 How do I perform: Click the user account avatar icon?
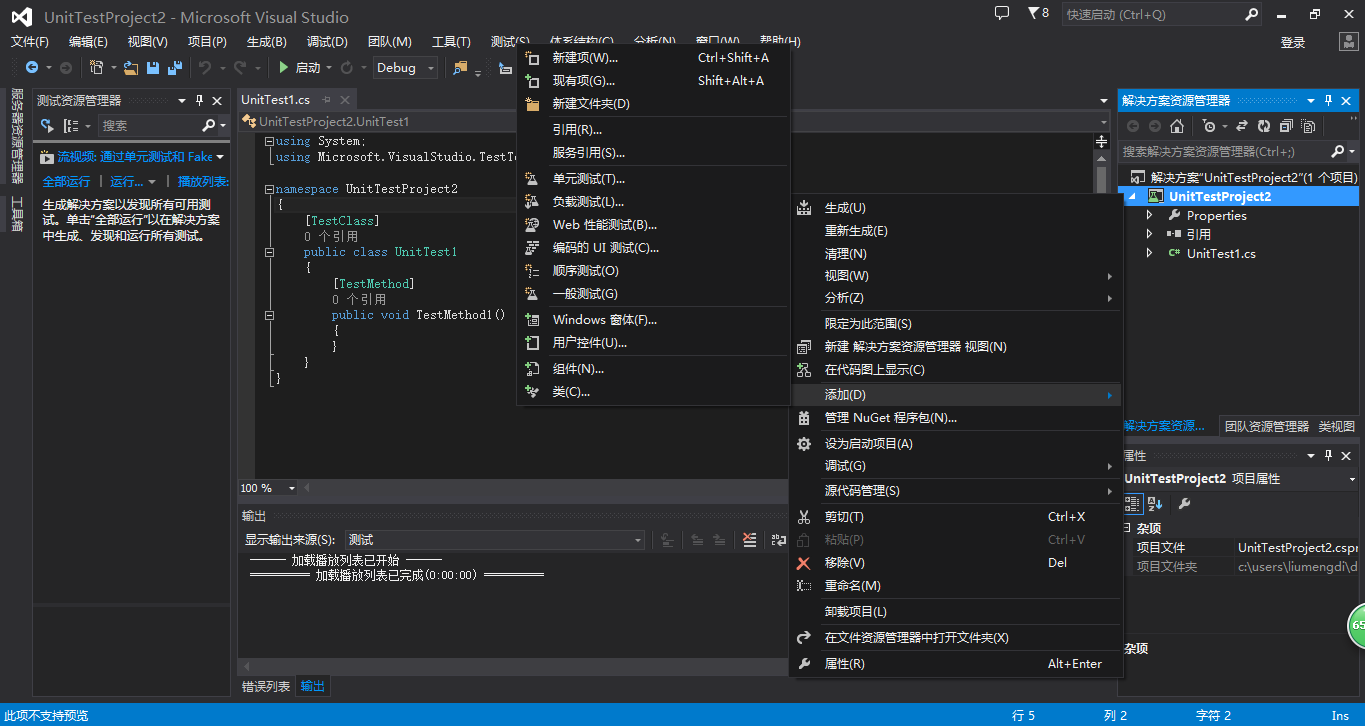[x=1348, y=42]
